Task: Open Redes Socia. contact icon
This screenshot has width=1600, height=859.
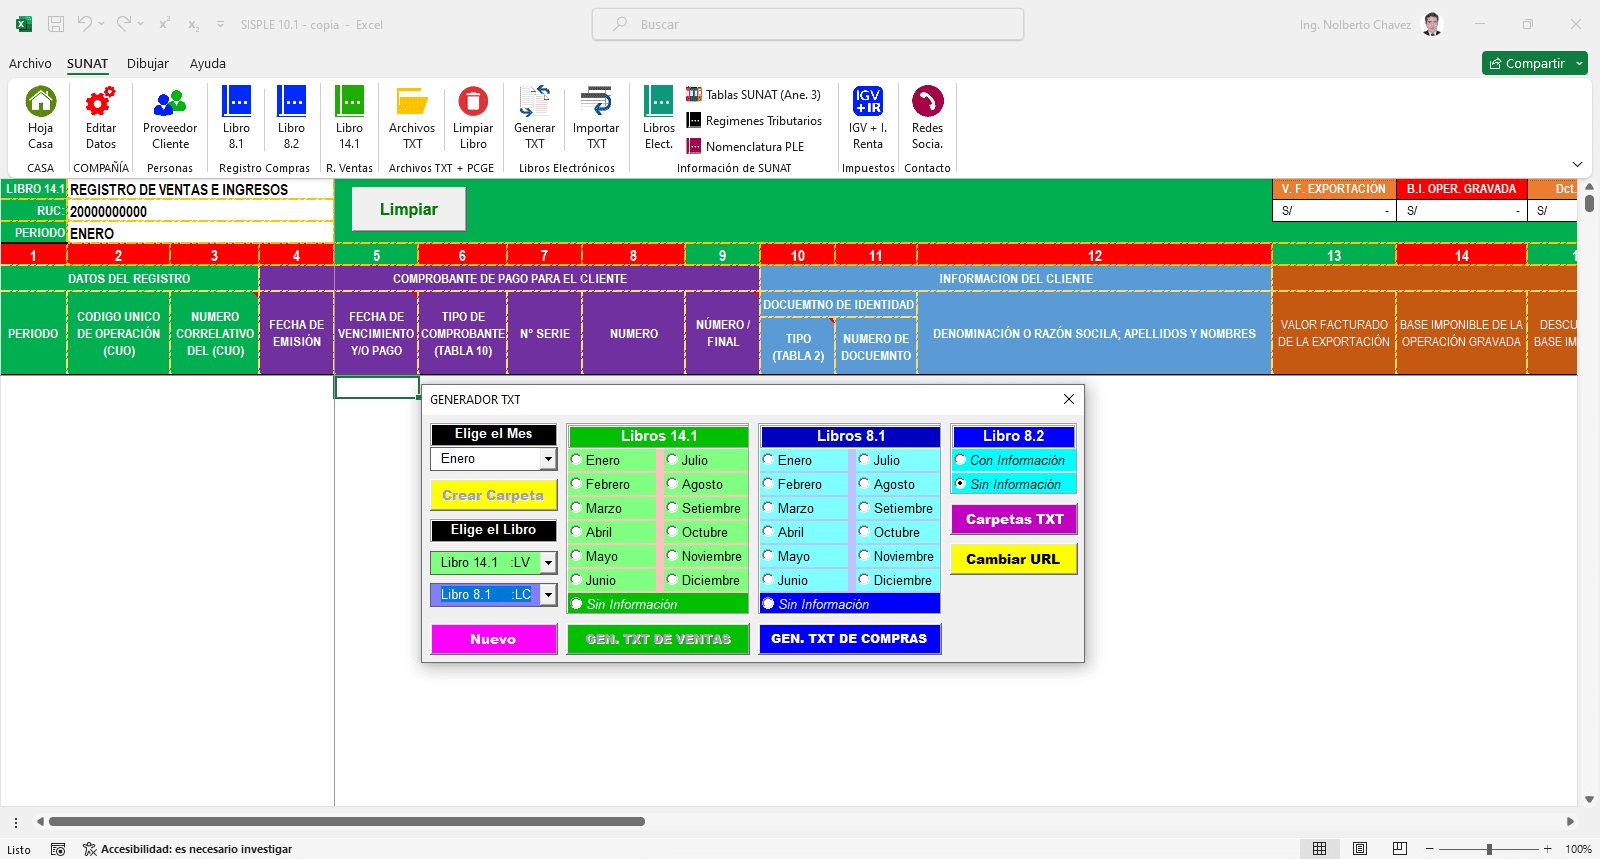Action: [x=928, y=102]
